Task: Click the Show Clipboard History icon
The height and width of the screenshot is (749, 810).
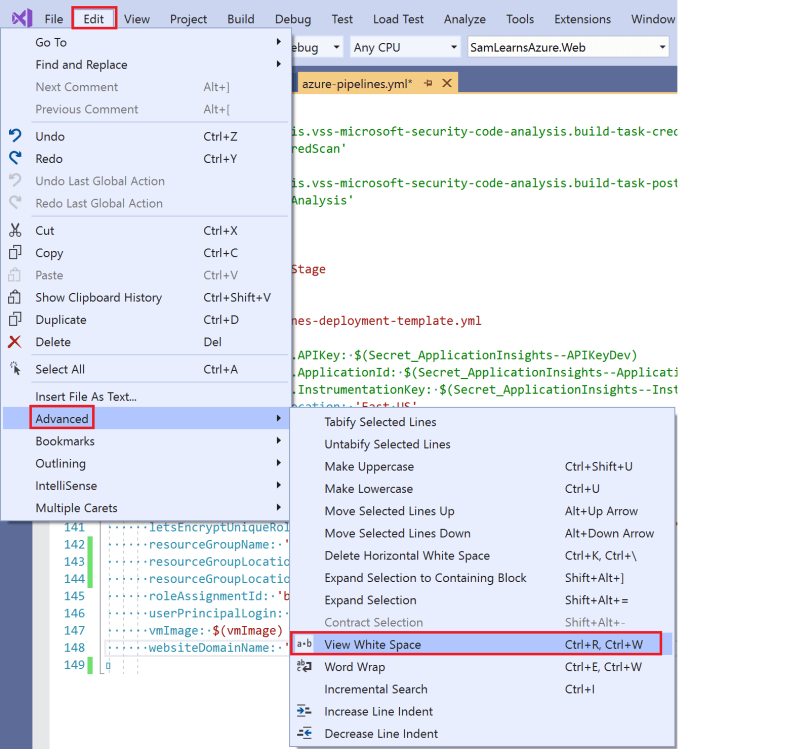Action: [x=15, y=297]
